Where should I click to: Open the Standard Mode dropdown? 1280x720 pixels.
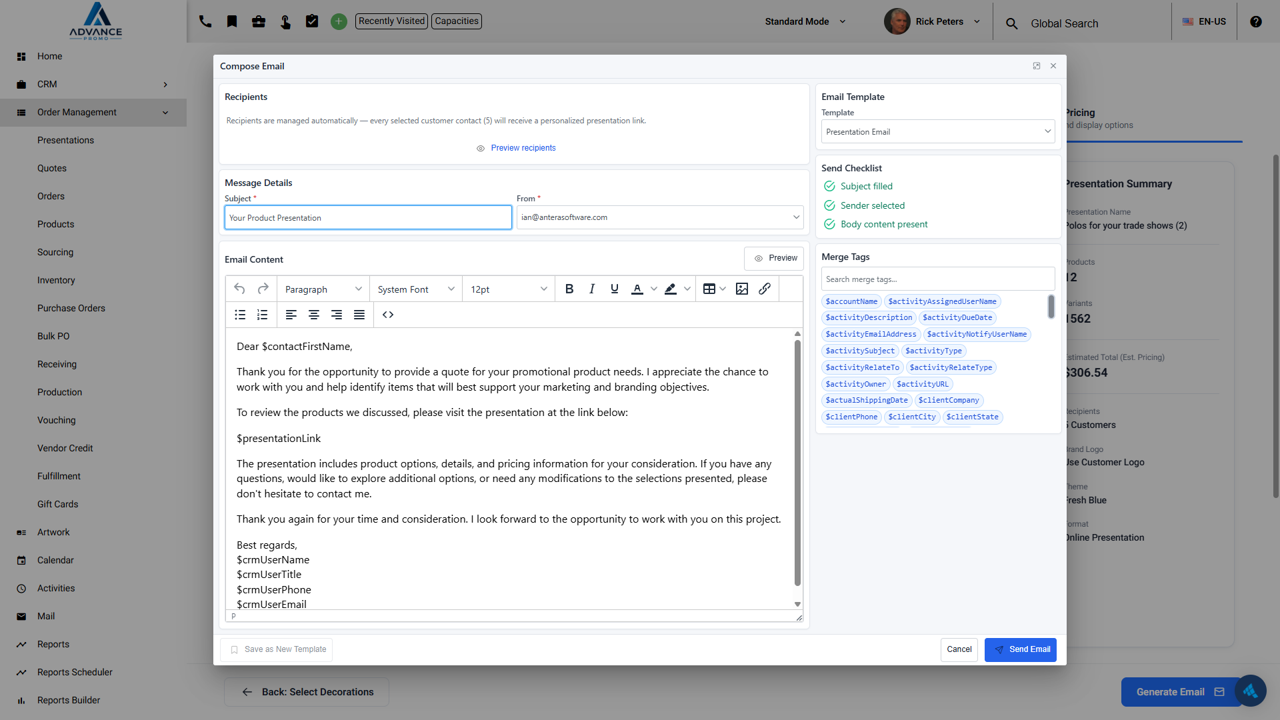(805, 21)
